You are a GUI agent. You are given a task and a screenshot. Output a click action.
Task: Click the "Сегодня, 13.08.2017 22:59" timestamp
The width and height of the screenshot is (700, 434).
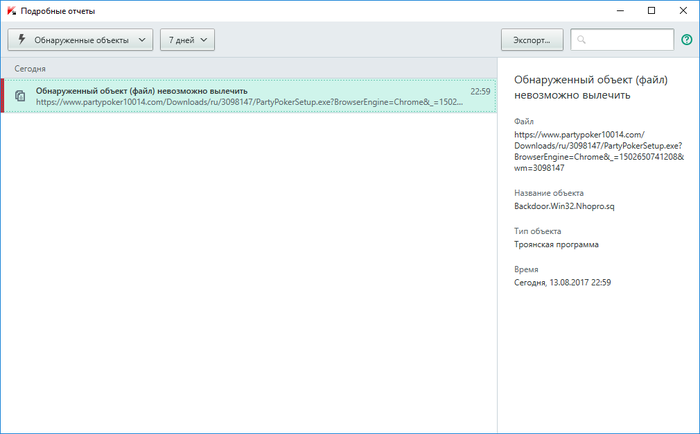pos(562,283)
